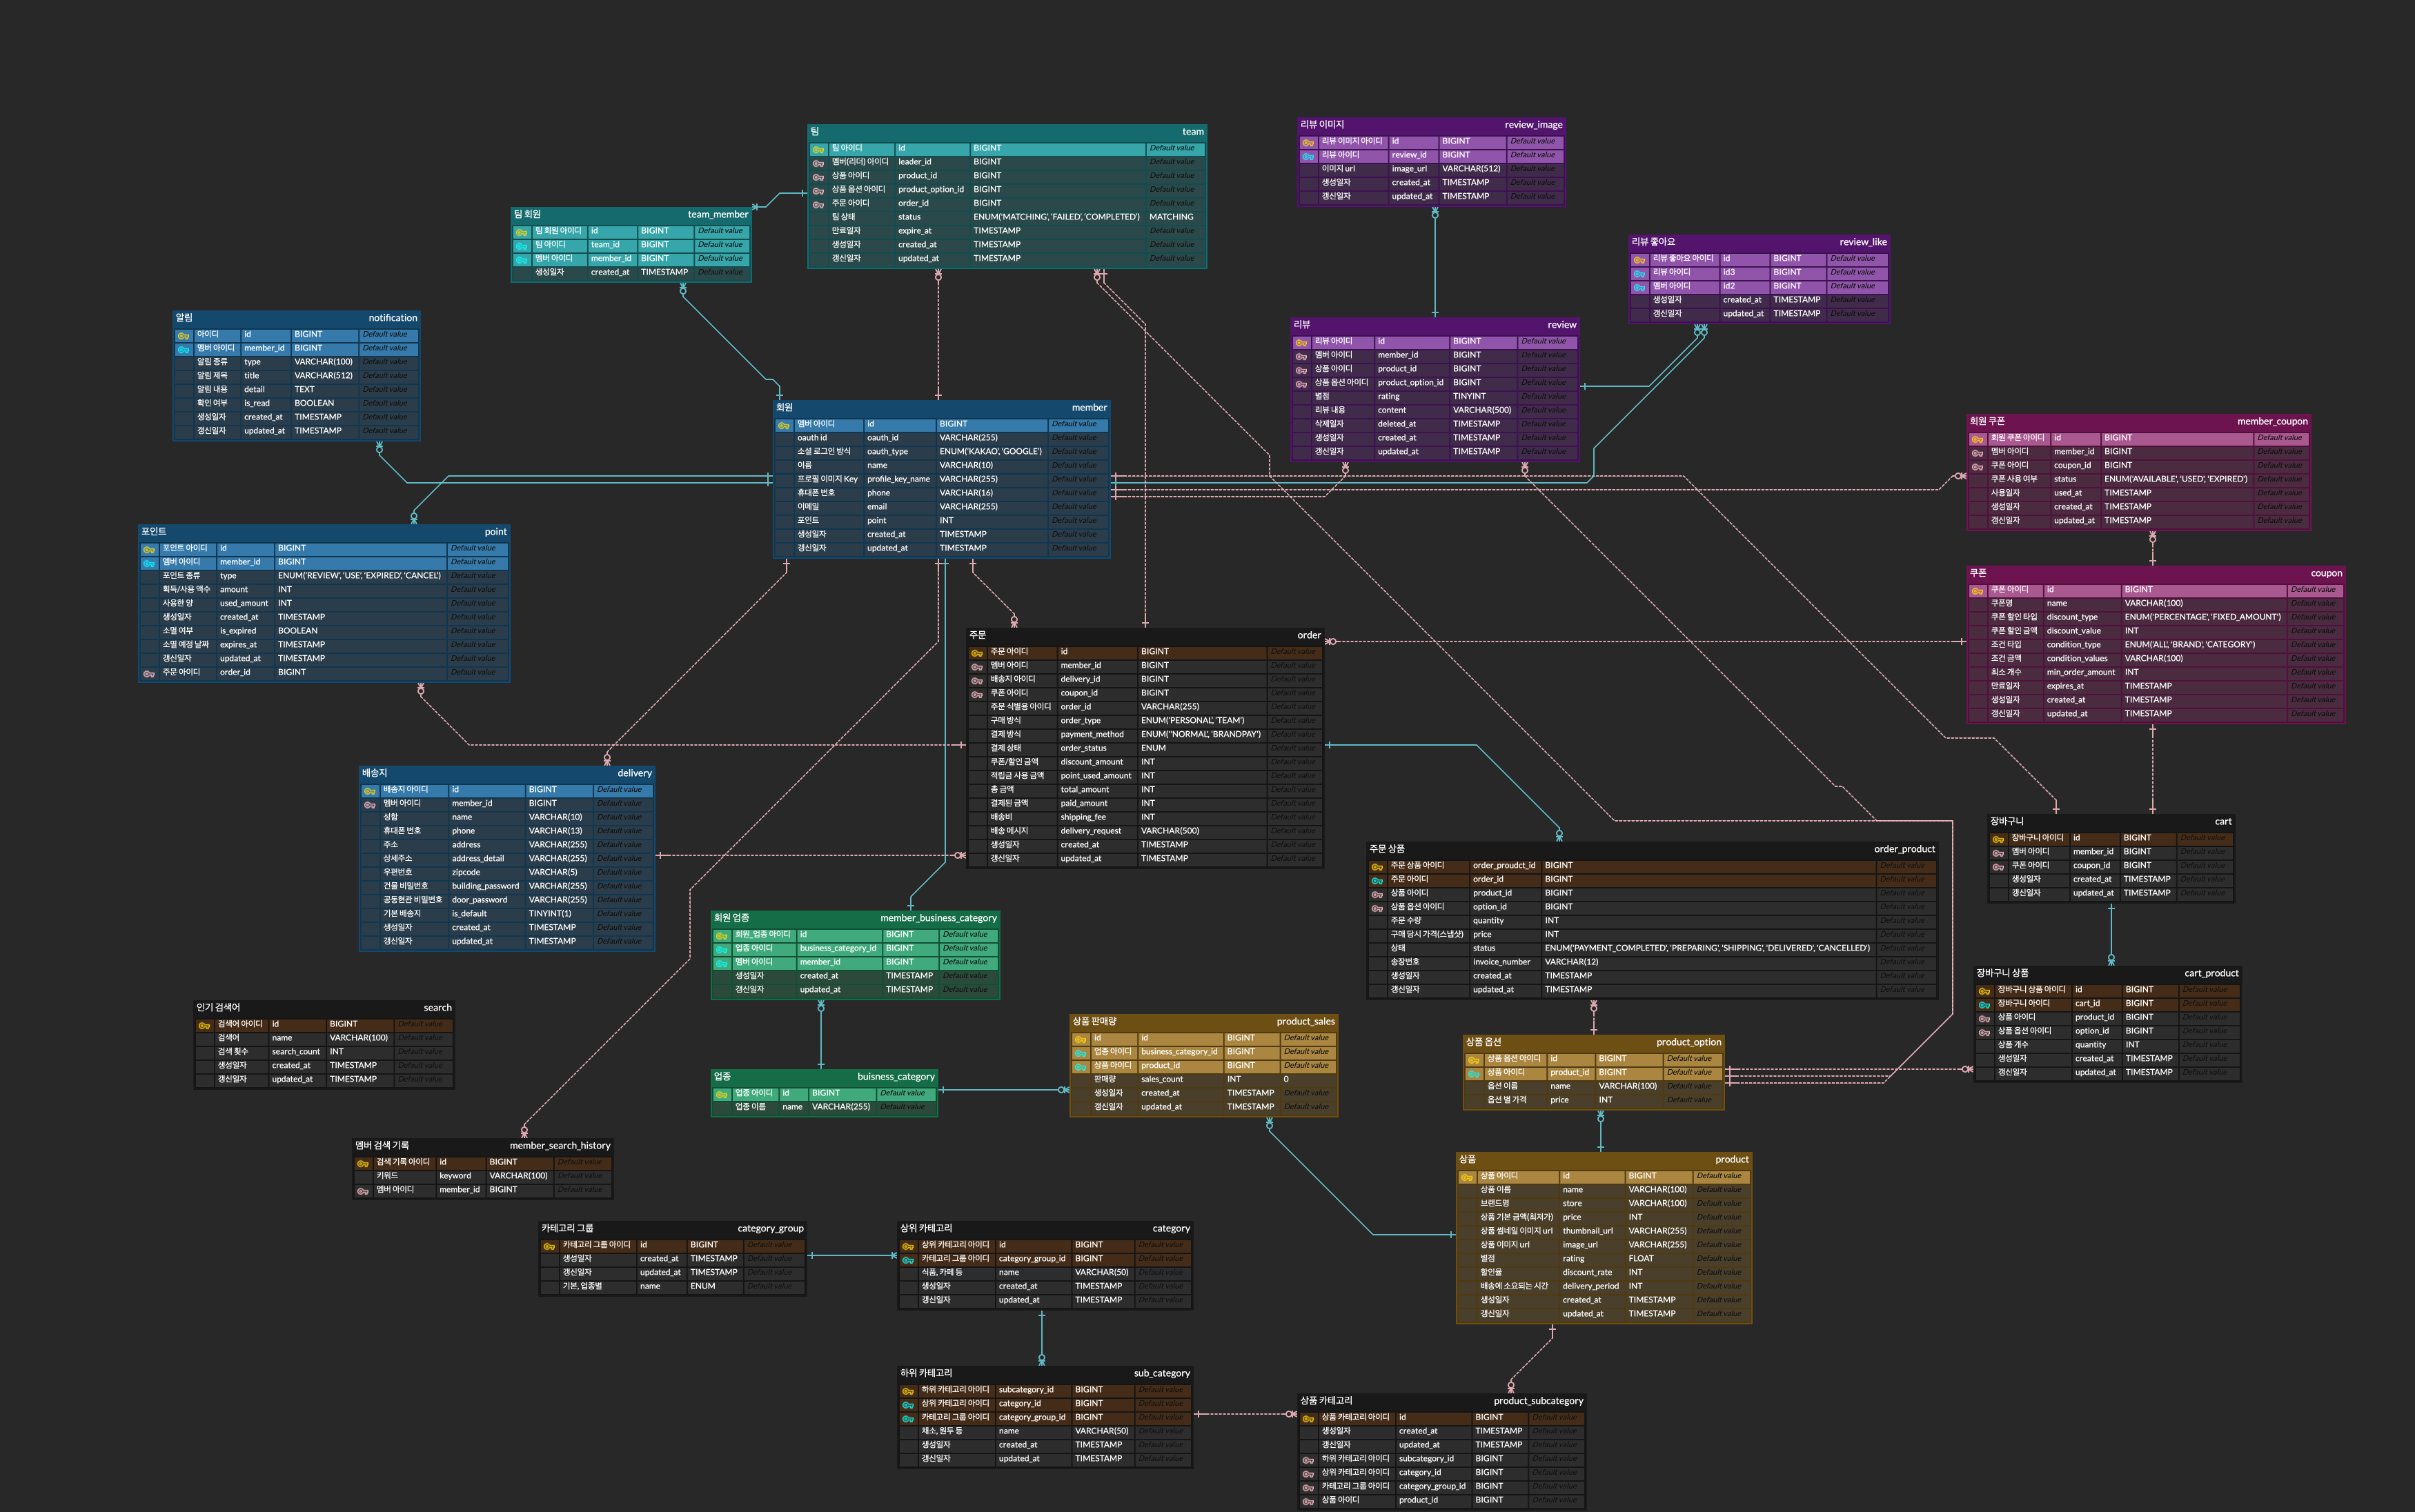Select the order_product table title bar
This screenshot has height=1512, width=2415.
(1652, 849)
